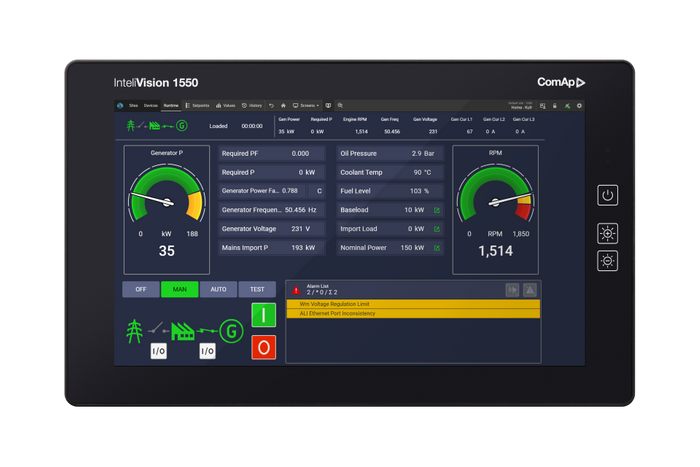Viewport: 700px width, 467px height.
Task: Edit the Baseload value via the pencil icon
Action: coord(436,210)
